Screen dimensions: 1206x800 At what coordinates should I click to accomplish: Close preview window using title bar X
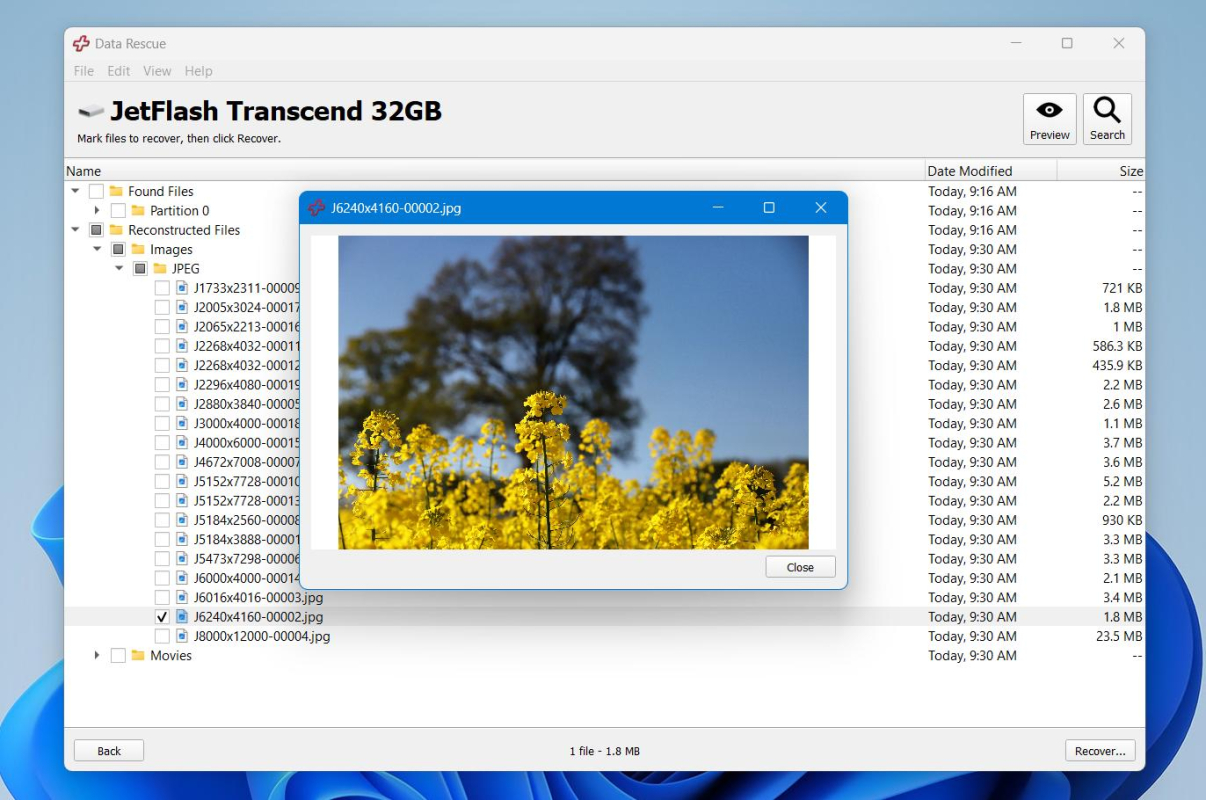click(821, 208)
